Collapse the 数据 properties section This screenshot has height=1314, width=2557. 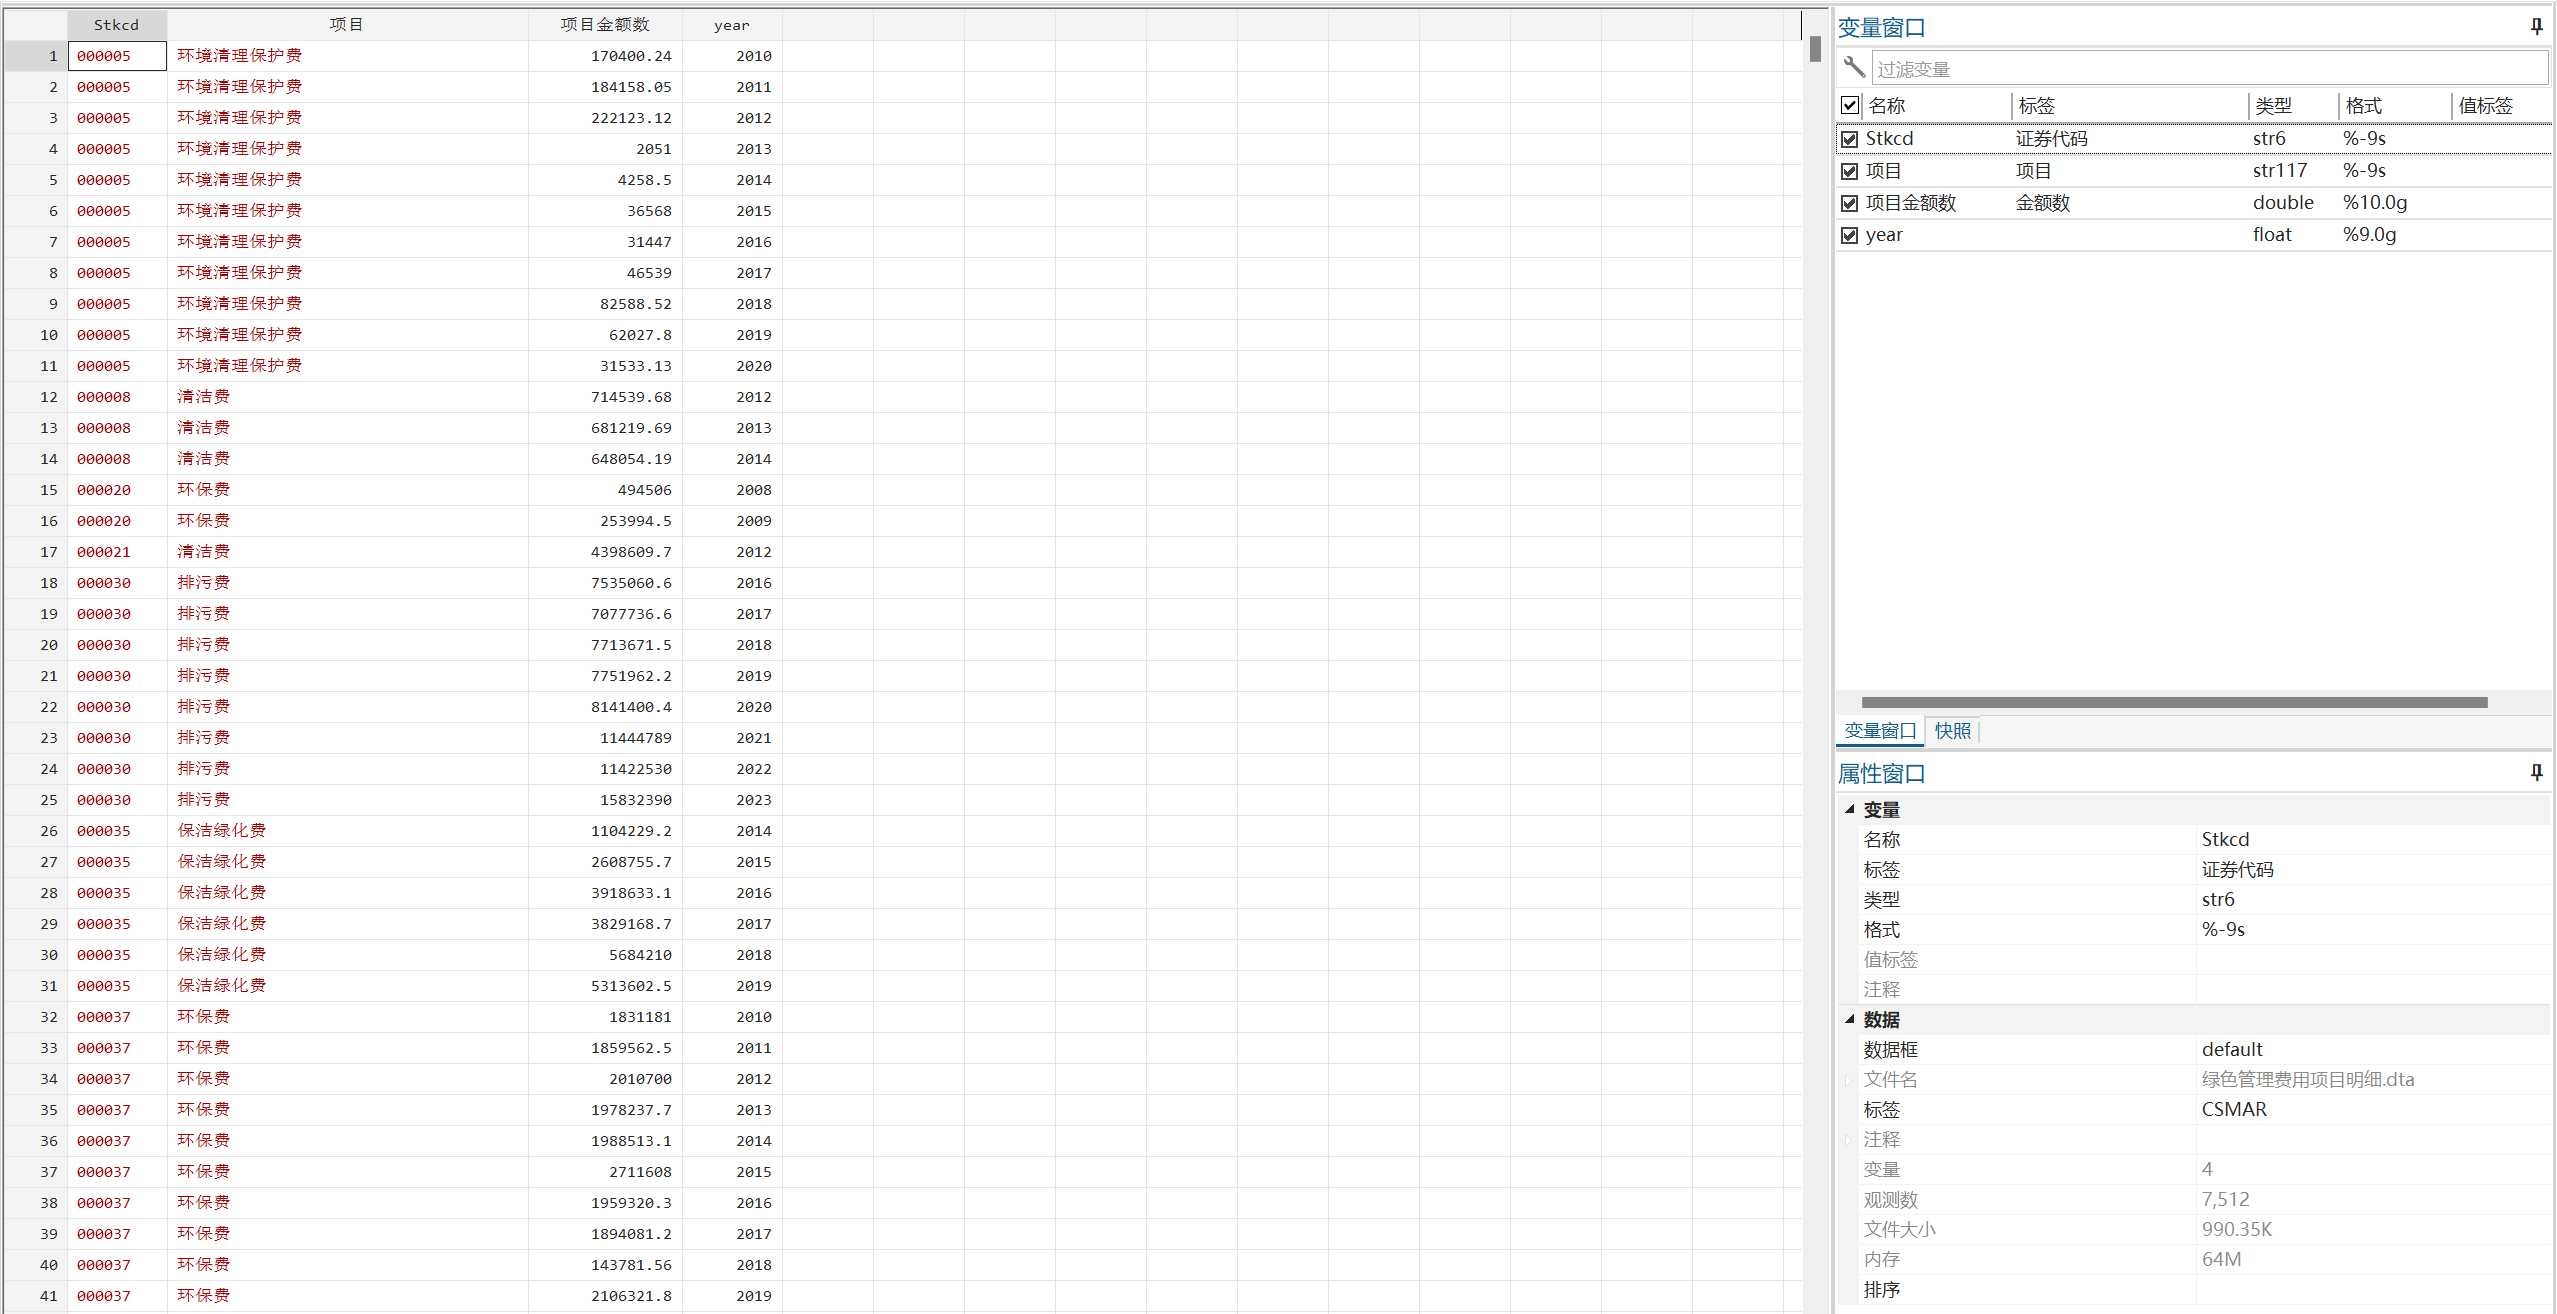point(1849,1019)
